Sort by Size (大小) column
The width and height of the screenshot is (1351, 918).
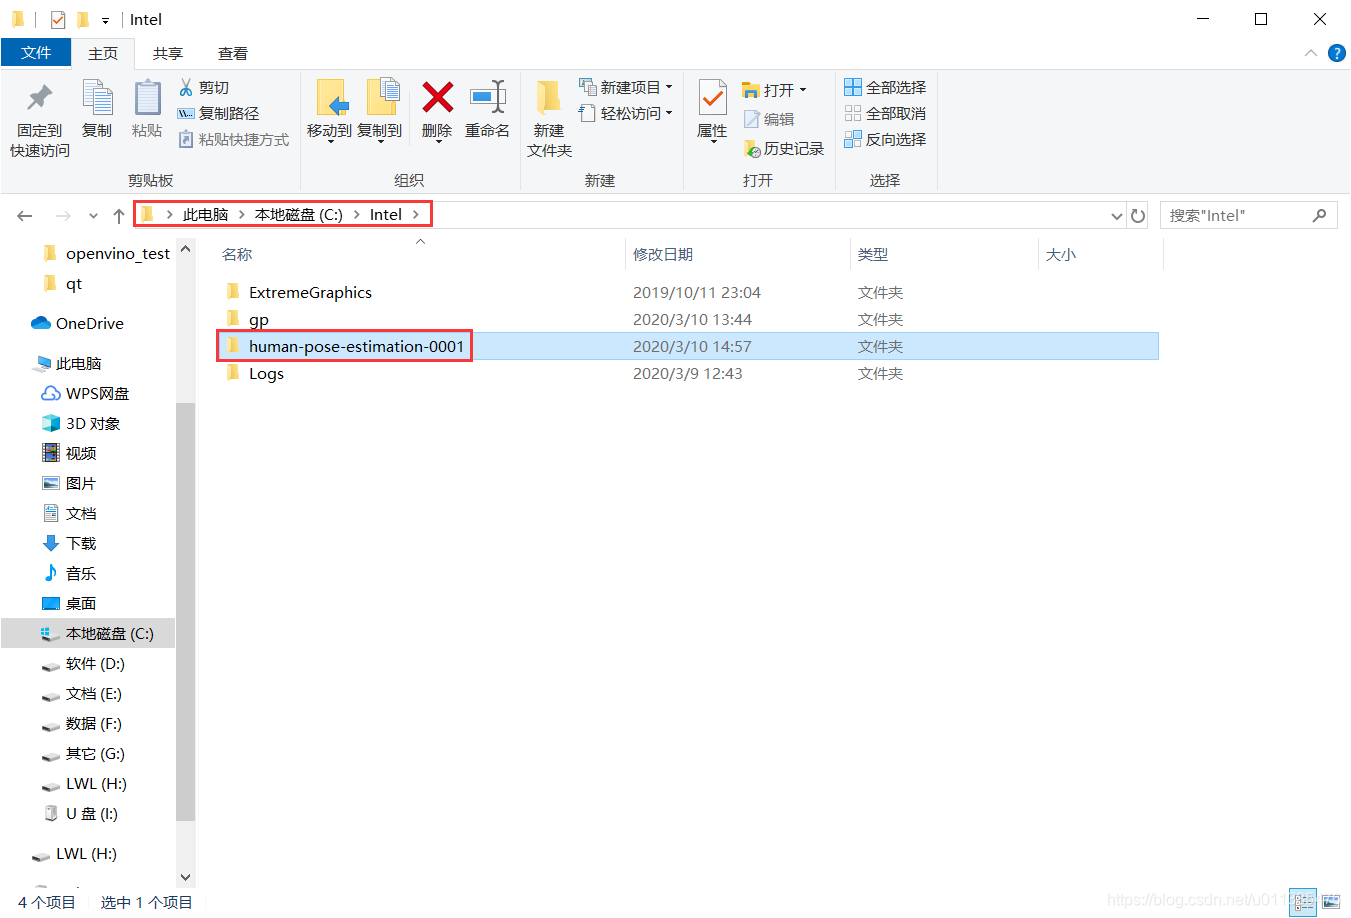(1061, 255)
